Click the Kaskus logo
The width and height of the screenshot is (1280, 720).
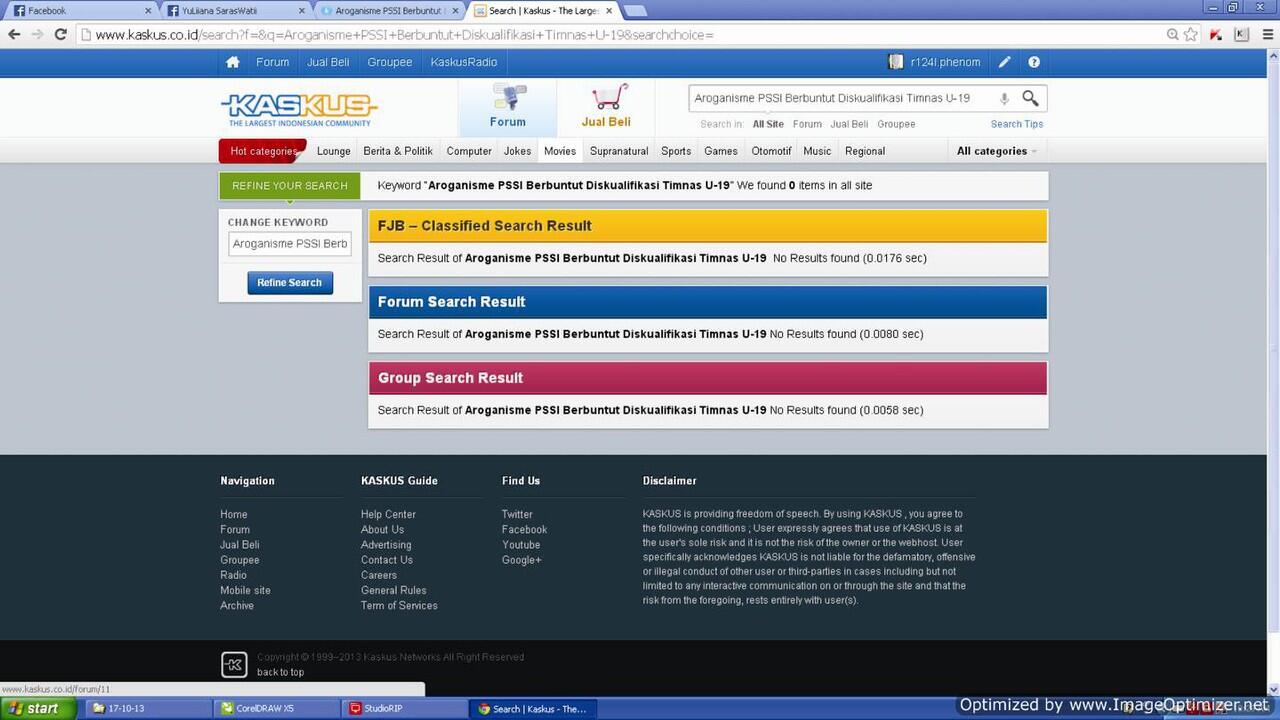pyautogui.click(x=299, y=109)
